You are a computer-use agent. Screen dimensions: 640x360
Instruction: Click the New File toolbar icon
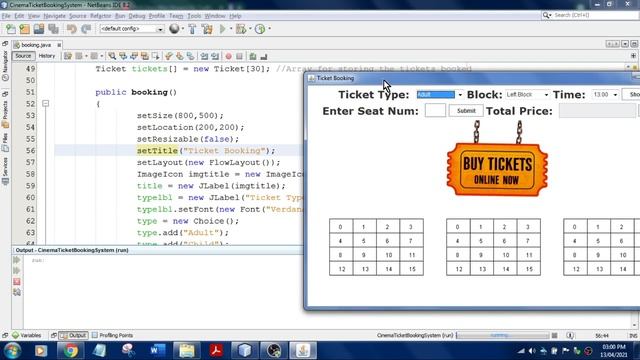click(11, 29)
